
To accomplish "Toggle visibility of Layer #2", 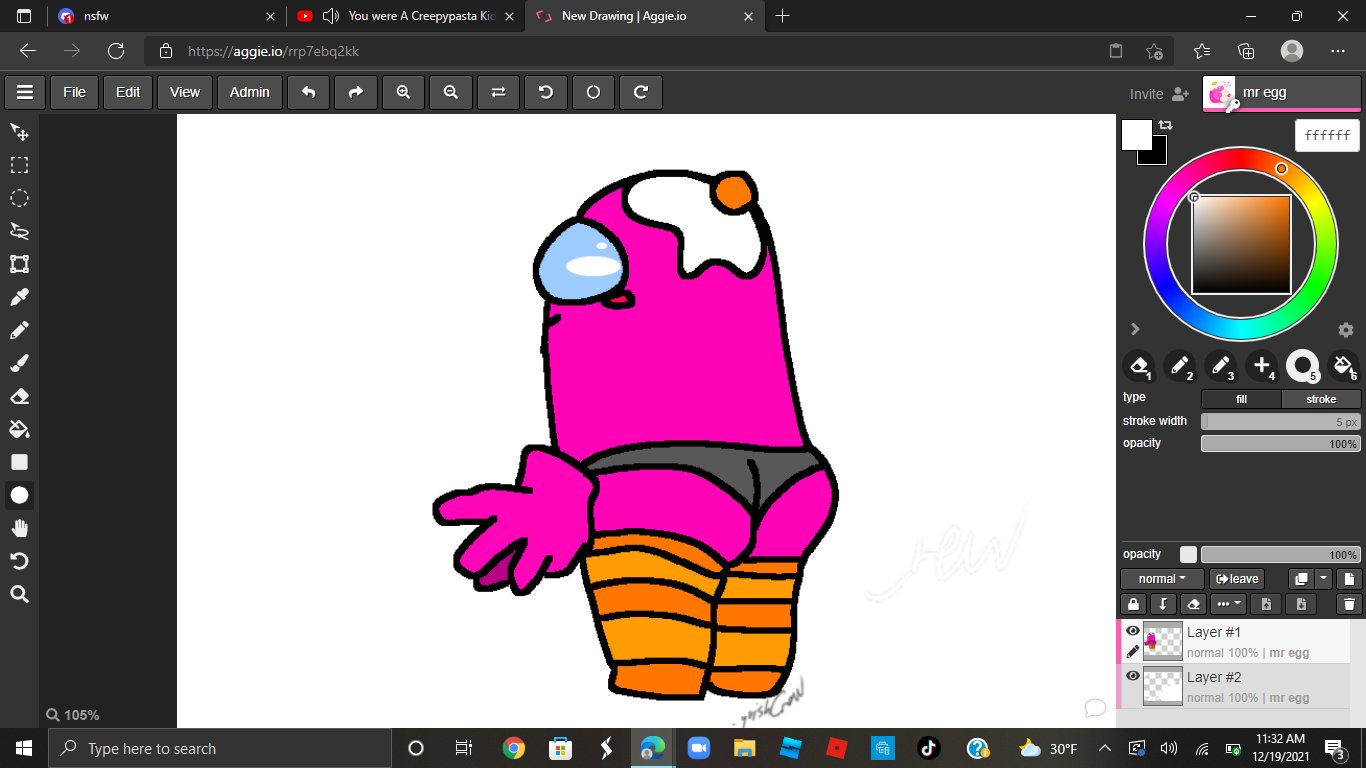I will (x=1133, y=676).
